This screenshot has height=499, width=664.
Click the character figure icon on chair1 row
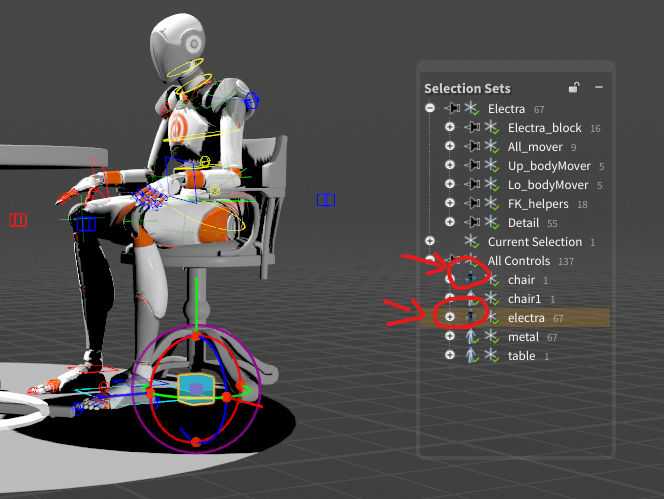pos(471,298)
